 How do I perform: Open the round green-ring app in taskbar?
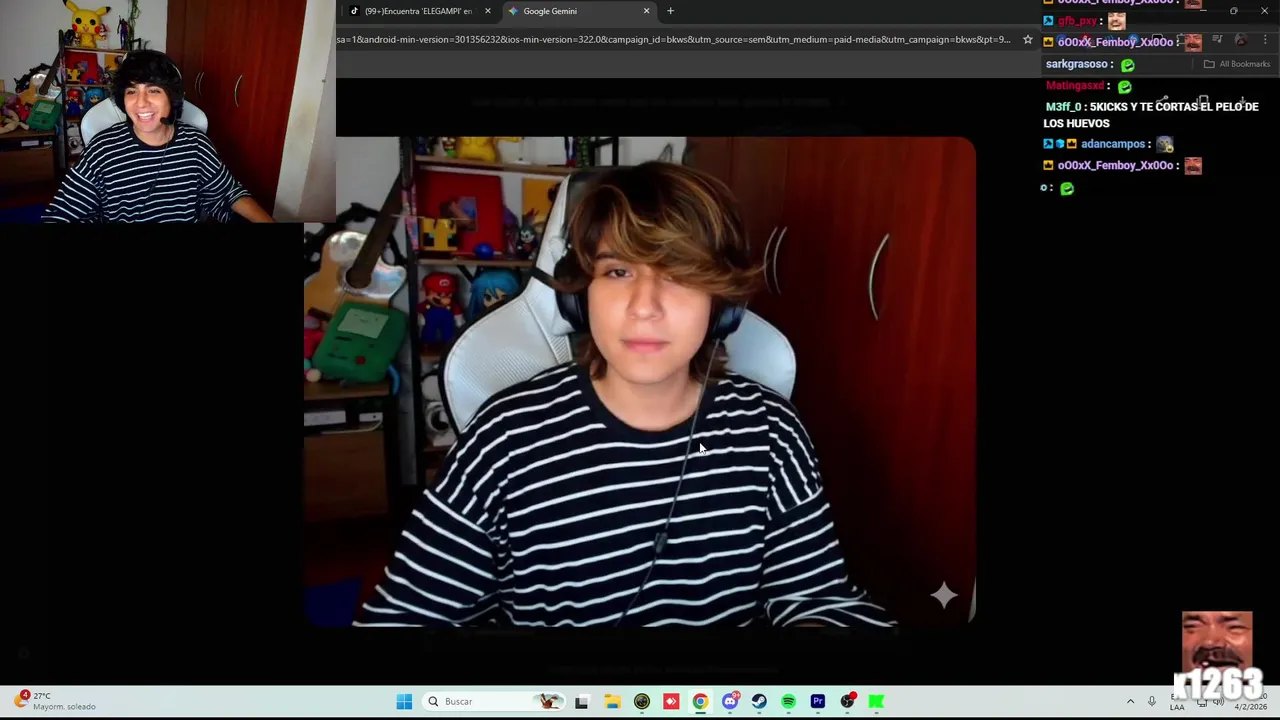click(642, 701)
